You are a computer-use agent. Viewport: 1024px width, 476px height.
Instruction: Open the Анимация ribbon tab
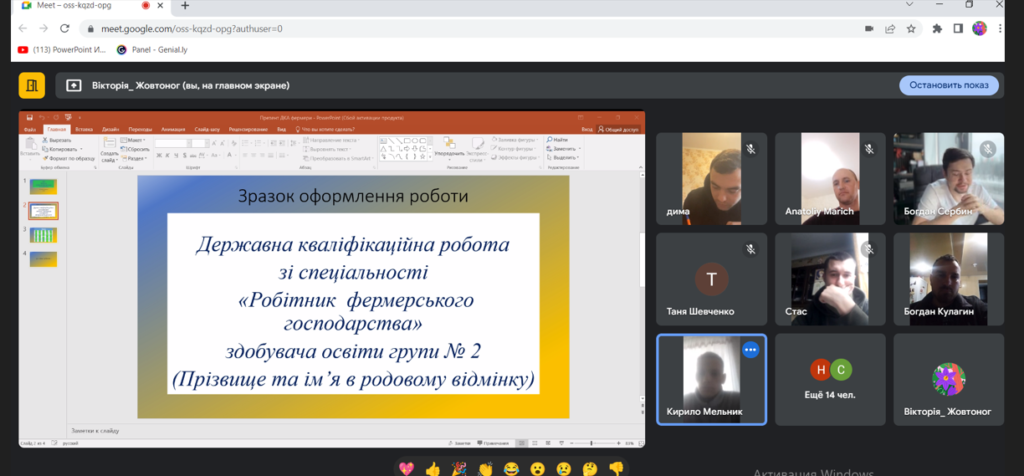pyautogui.click(x=172, y=130)
